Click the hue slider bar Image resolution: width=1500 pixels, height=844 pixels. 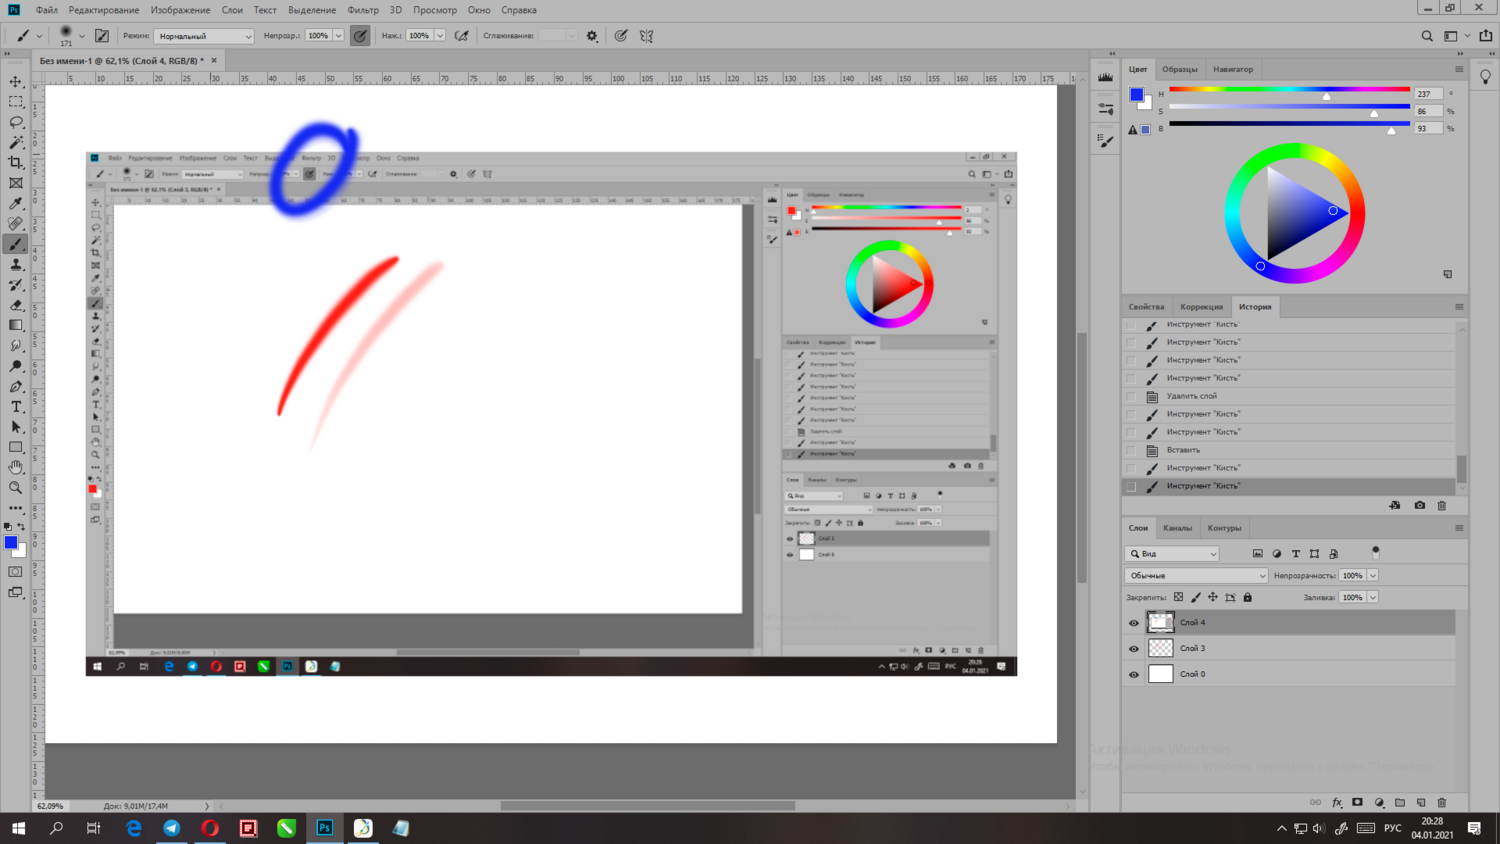pyautogui.click(x=1289, y=90)
